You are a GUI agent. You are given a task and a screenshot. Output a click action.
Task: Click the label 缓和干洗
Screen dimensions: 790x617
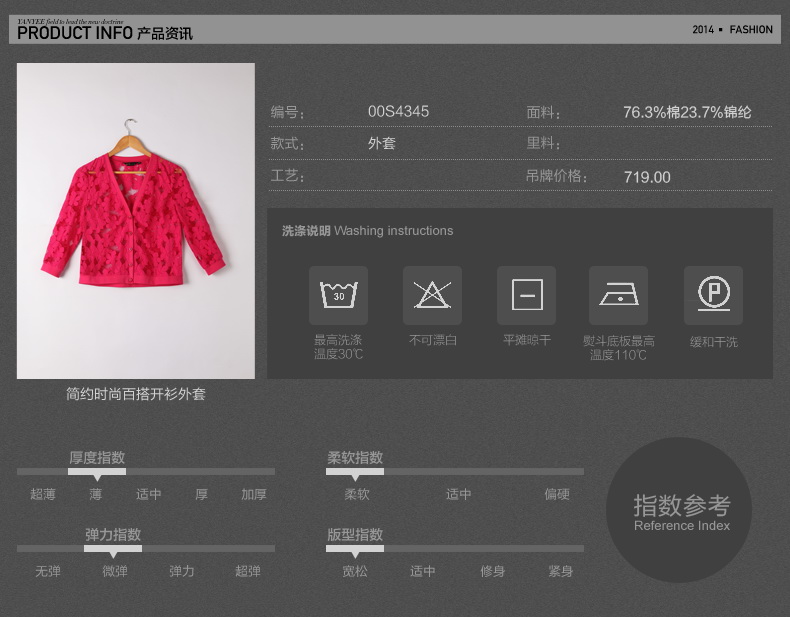pyautogui.click(x=713, y=342)
